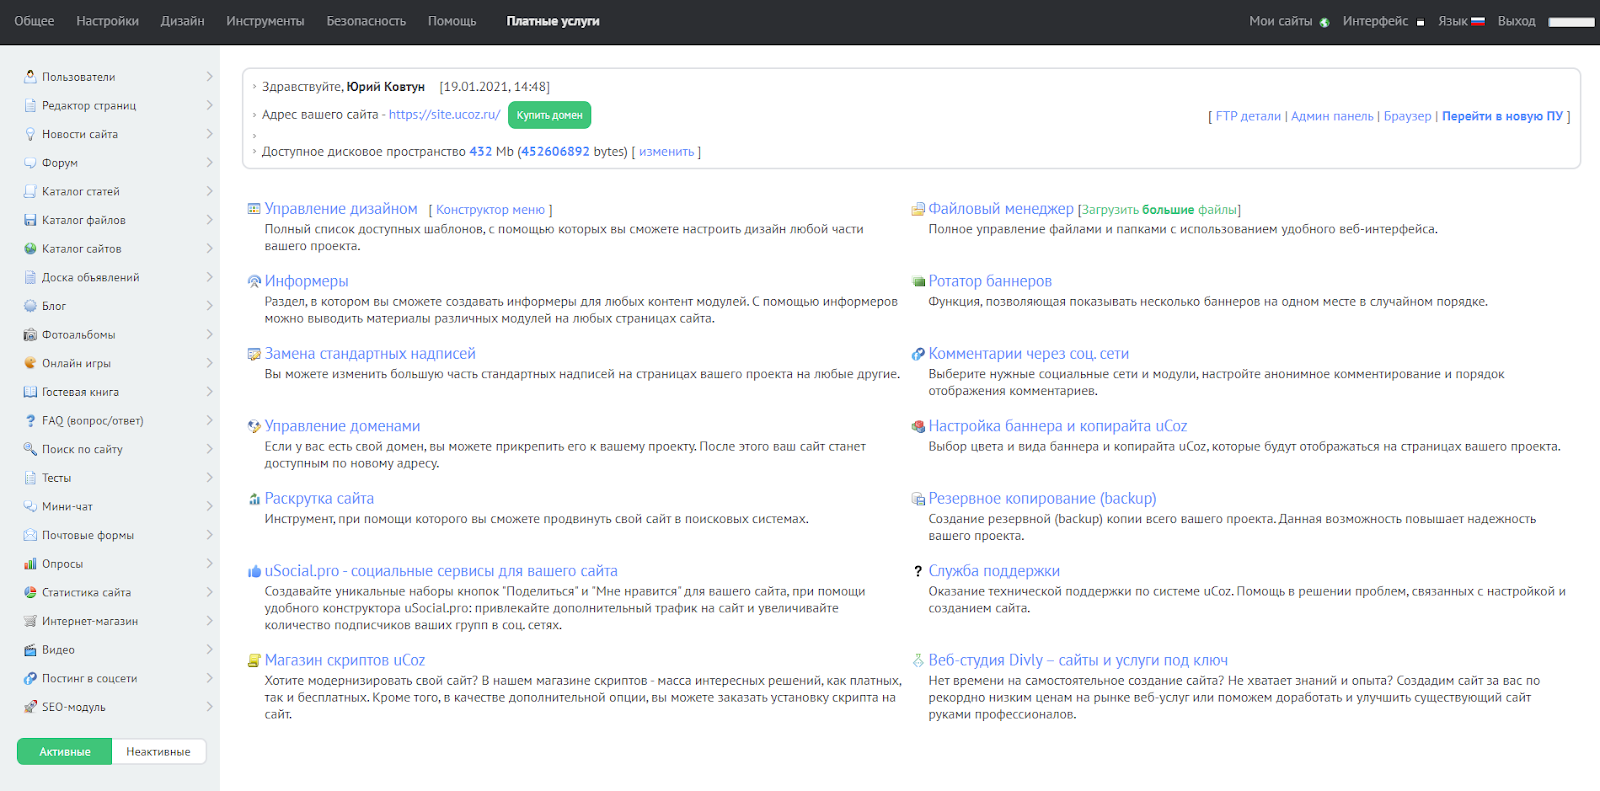
Task: Open the site.ucoz.ru address link
Action: click(444, 115)
